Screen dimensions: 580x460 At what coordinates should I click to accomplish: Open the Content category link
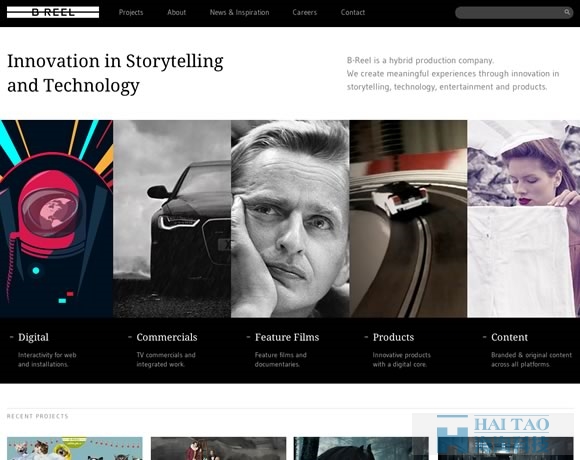509,337
